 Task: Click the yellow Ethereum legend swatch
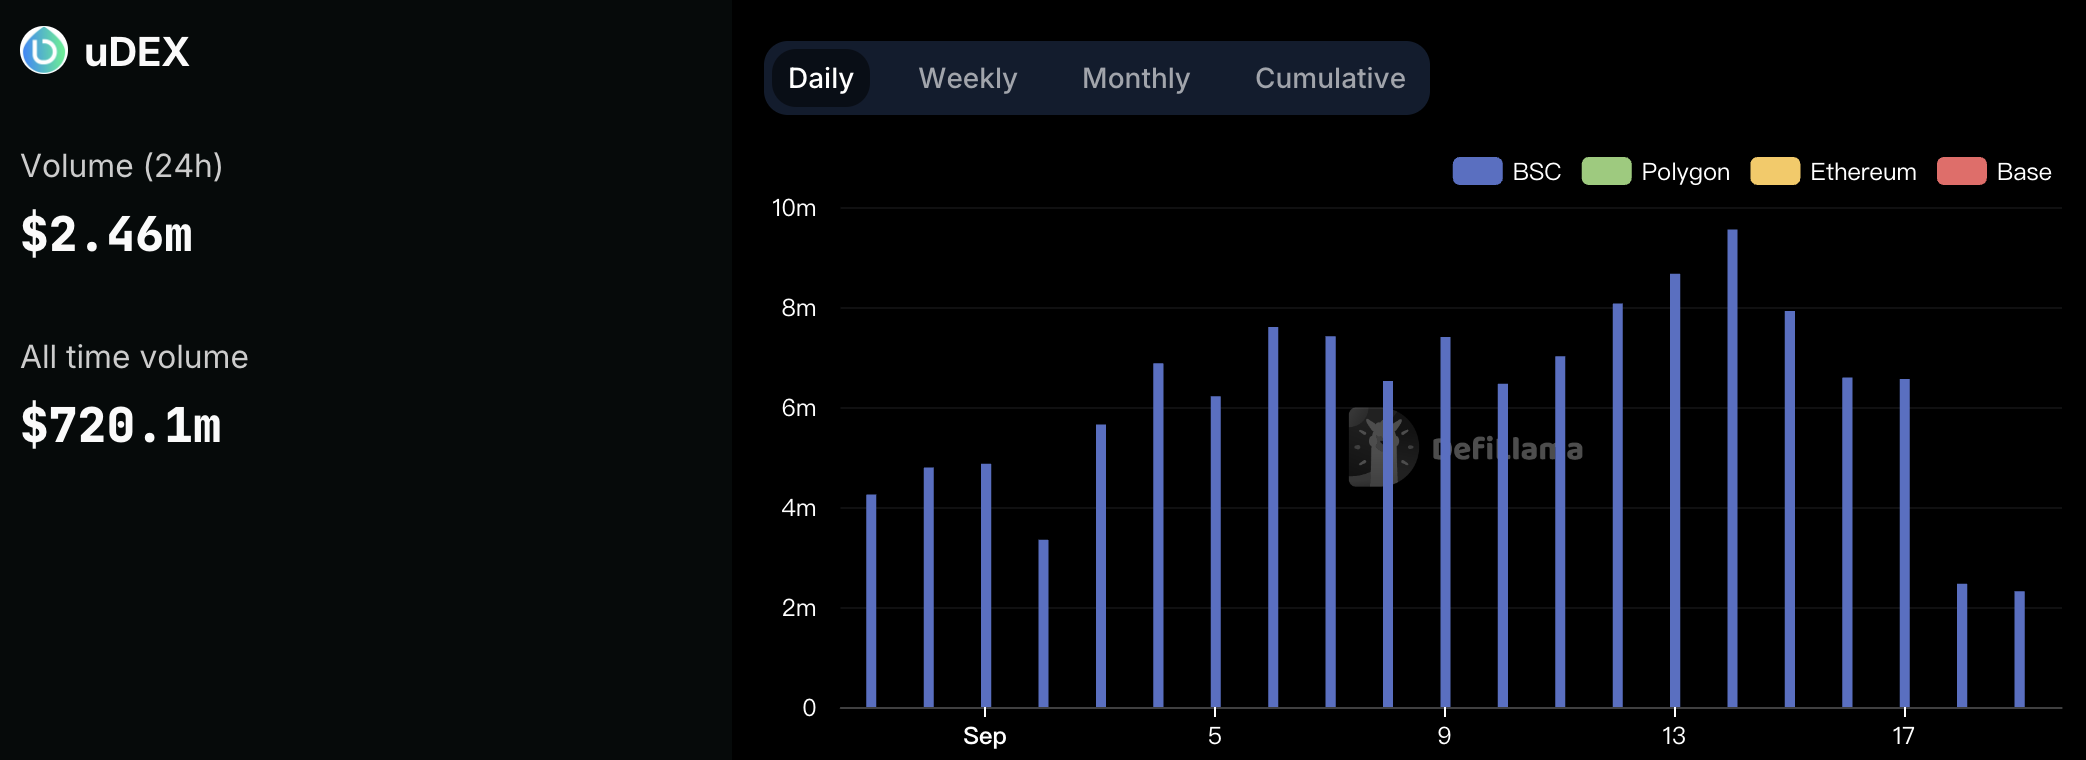(x=1775, y=171)
